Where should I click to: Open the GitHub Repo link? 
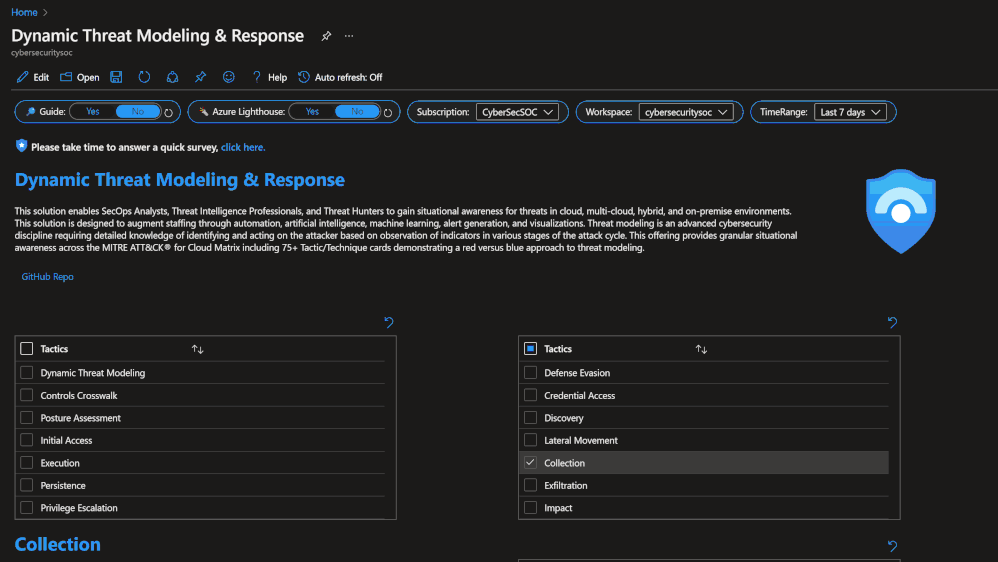tap(48, 276)
